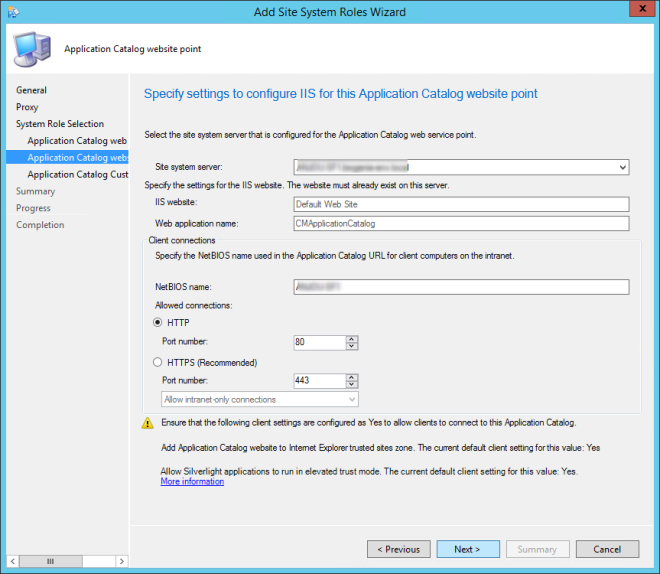Decrease the HTTPS port number

[x=351, y=385]
